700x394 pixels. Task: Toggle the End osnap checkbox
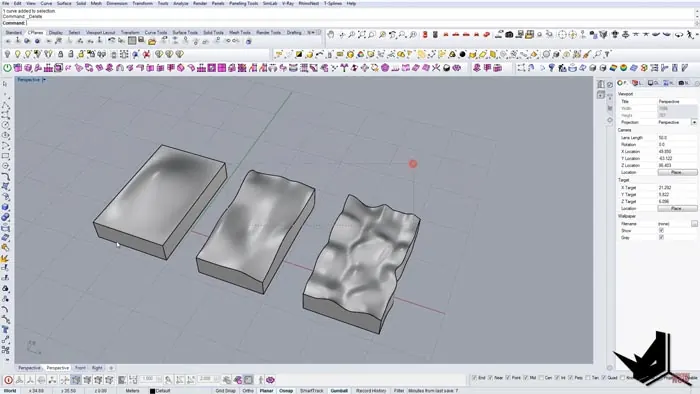point(475,378)
